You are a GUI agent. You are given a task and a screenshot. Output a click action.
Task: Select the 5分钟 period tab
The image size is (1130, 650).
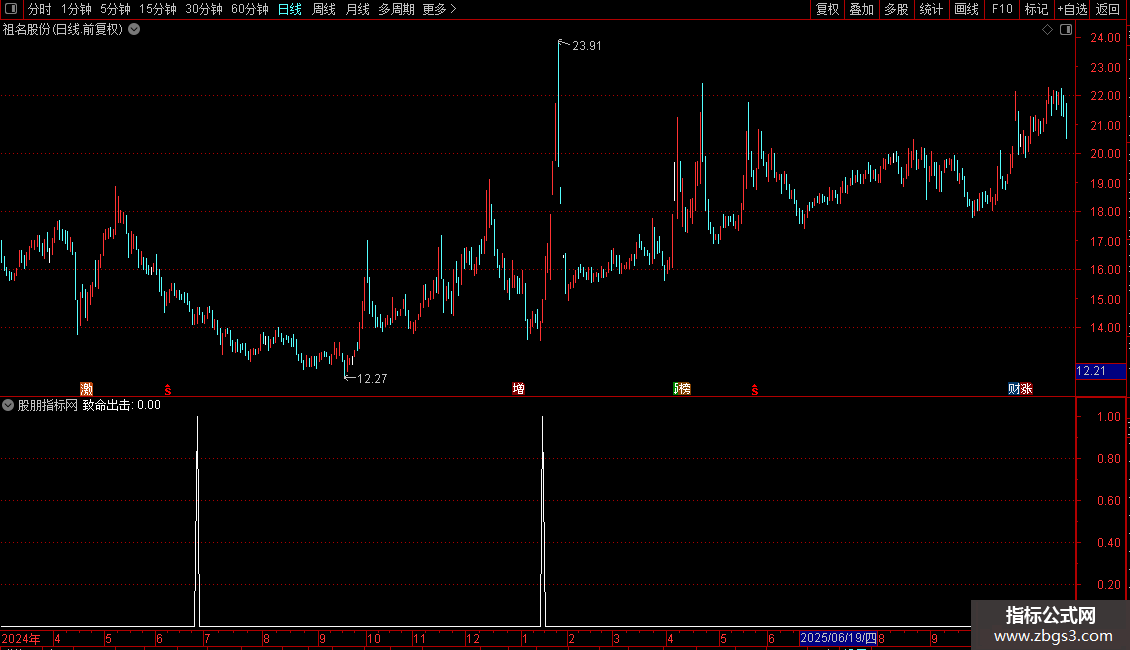(115, 9)
